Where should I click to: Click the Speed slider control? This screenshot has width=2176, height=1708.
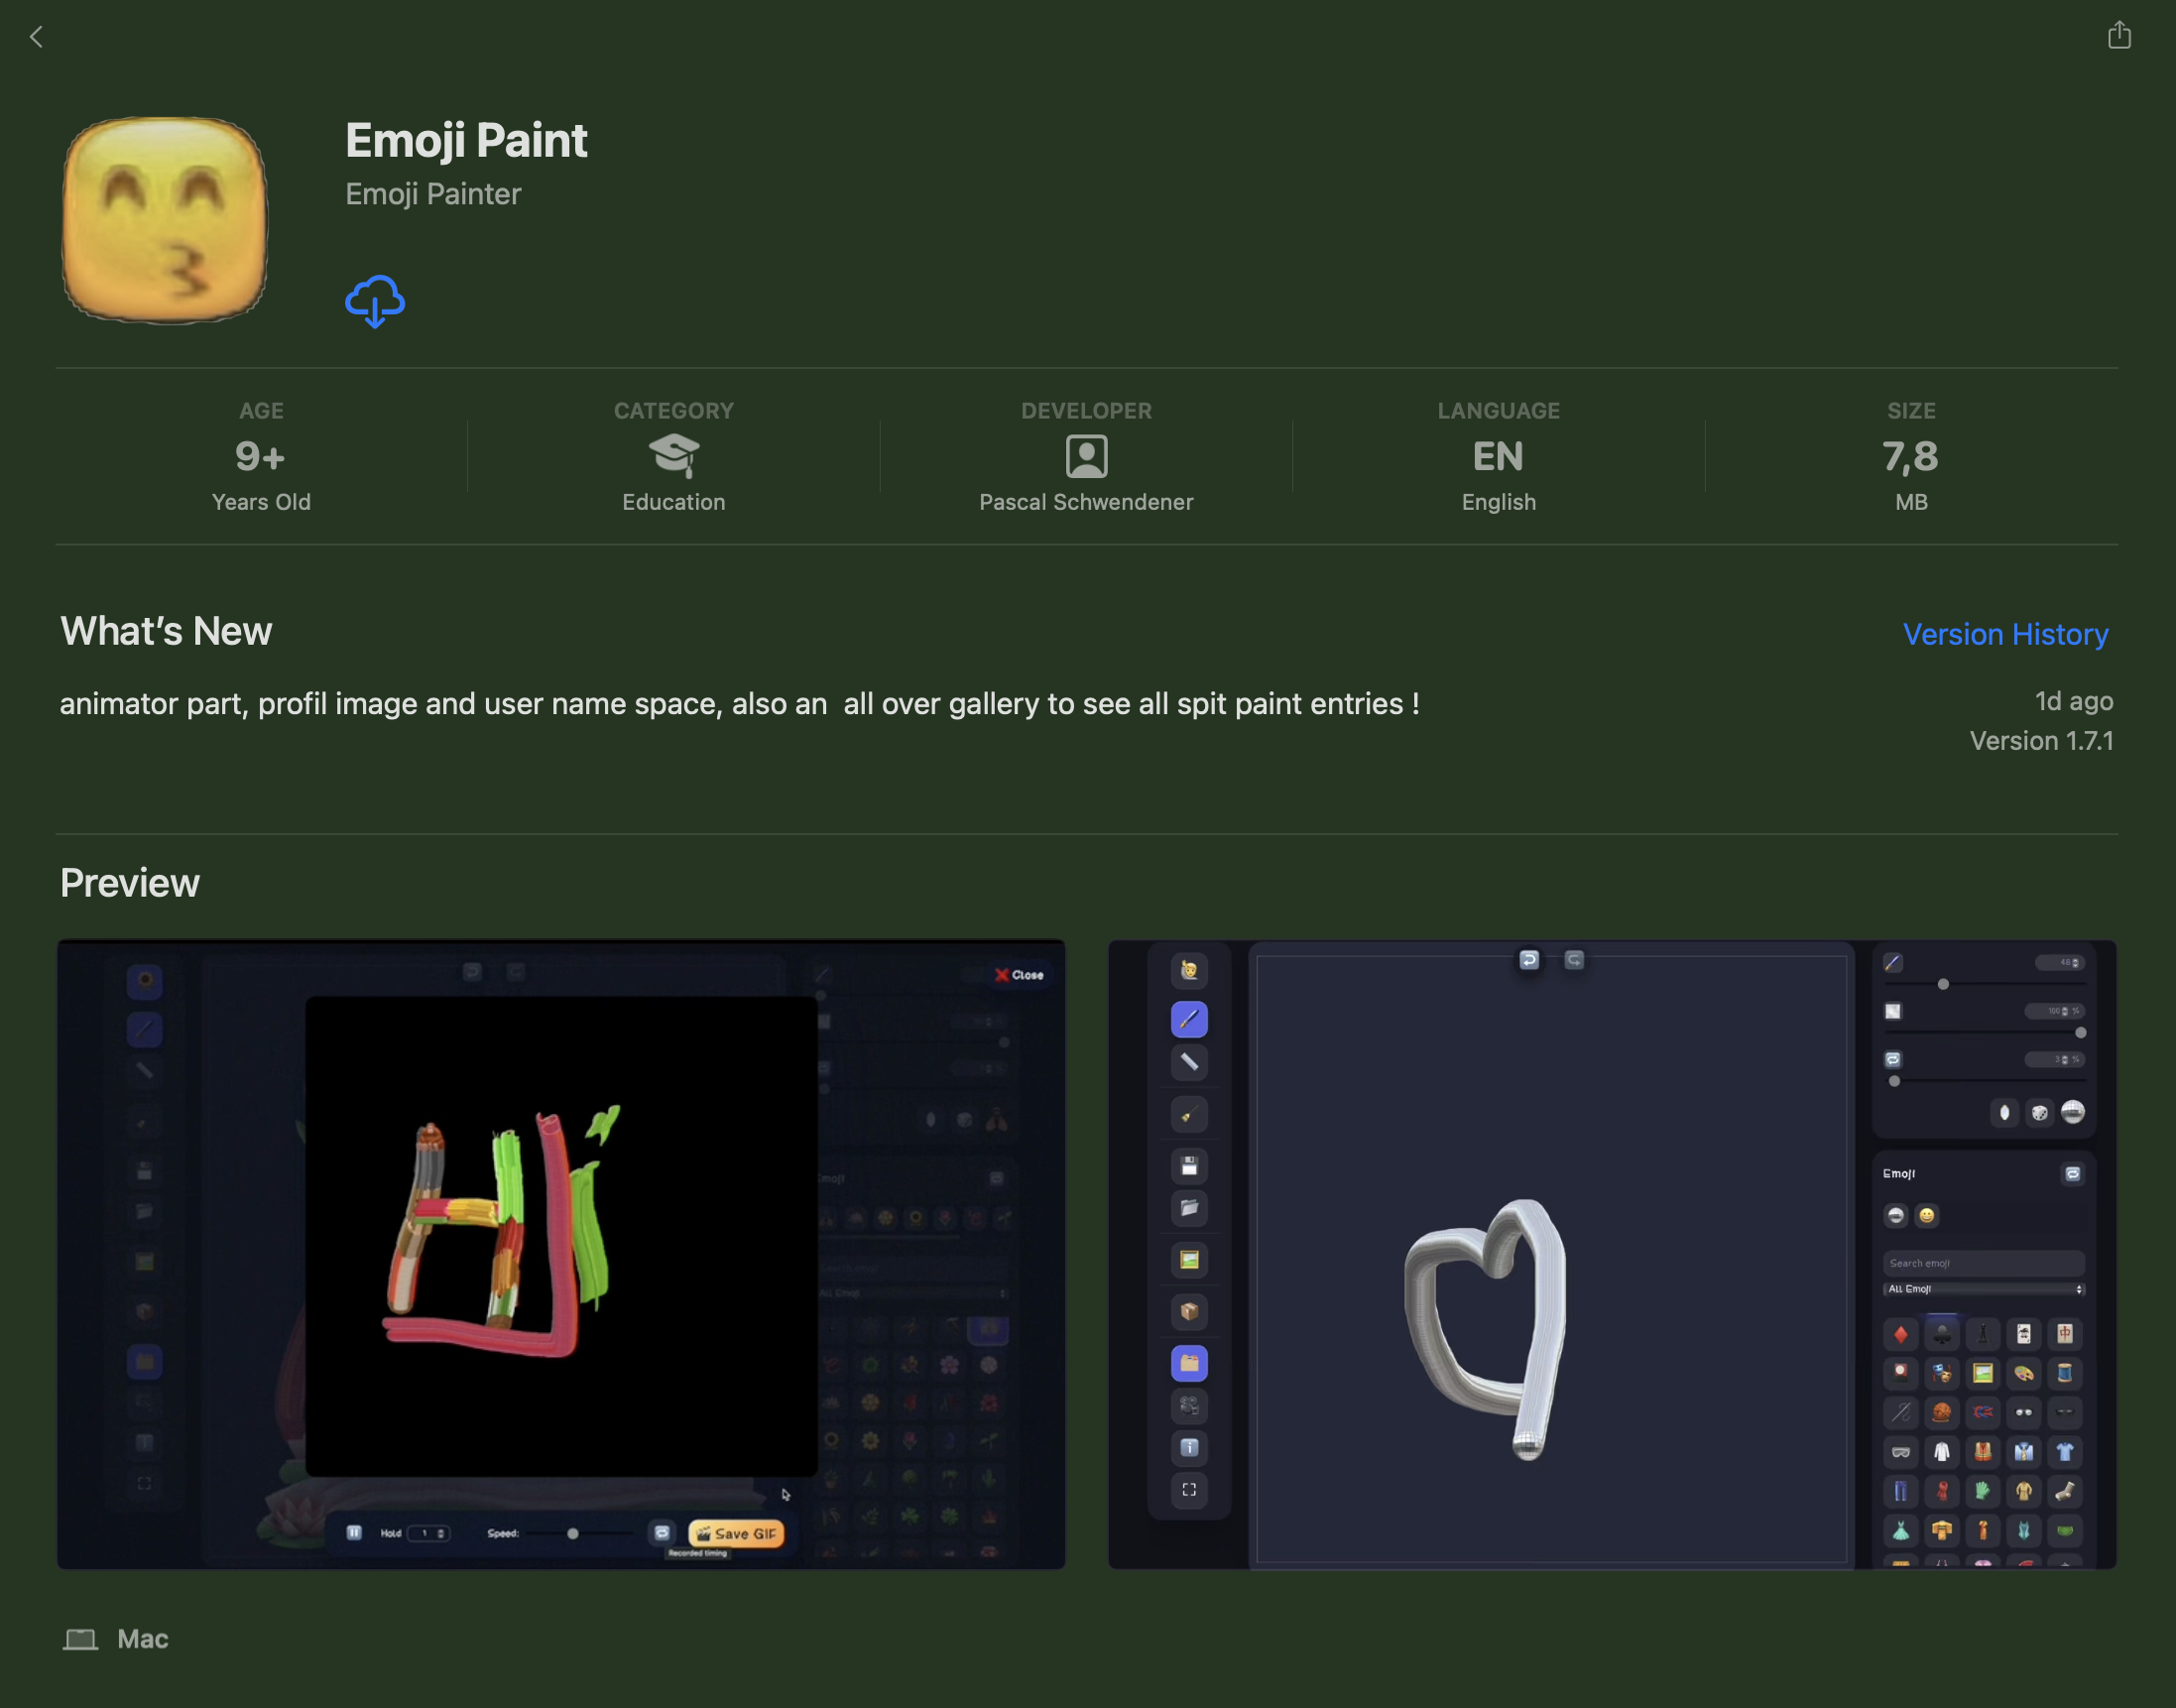(x=574, y=1533)
